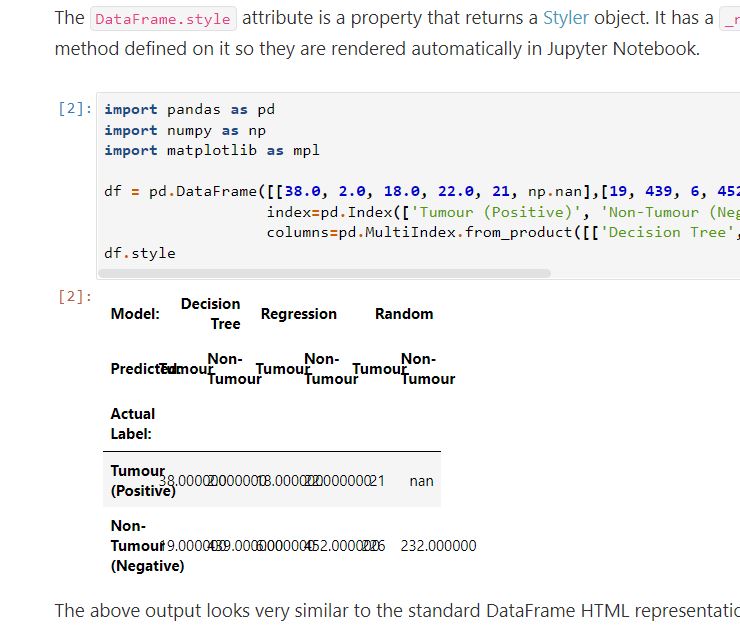Click the DataFrame.style inline code text
740x632 pixels.
tap(162, 19)
